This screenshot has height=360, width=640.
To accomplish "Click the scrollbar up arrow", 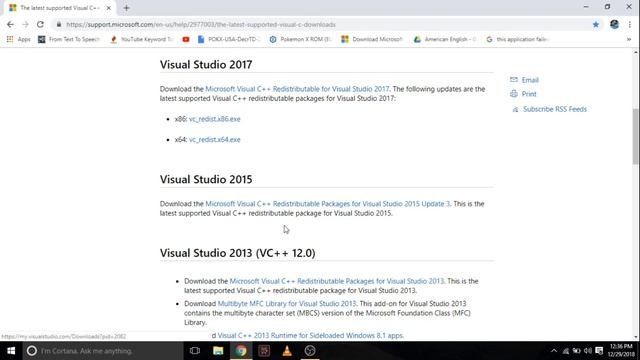I will pyautogui.click(x=636, y=52).
